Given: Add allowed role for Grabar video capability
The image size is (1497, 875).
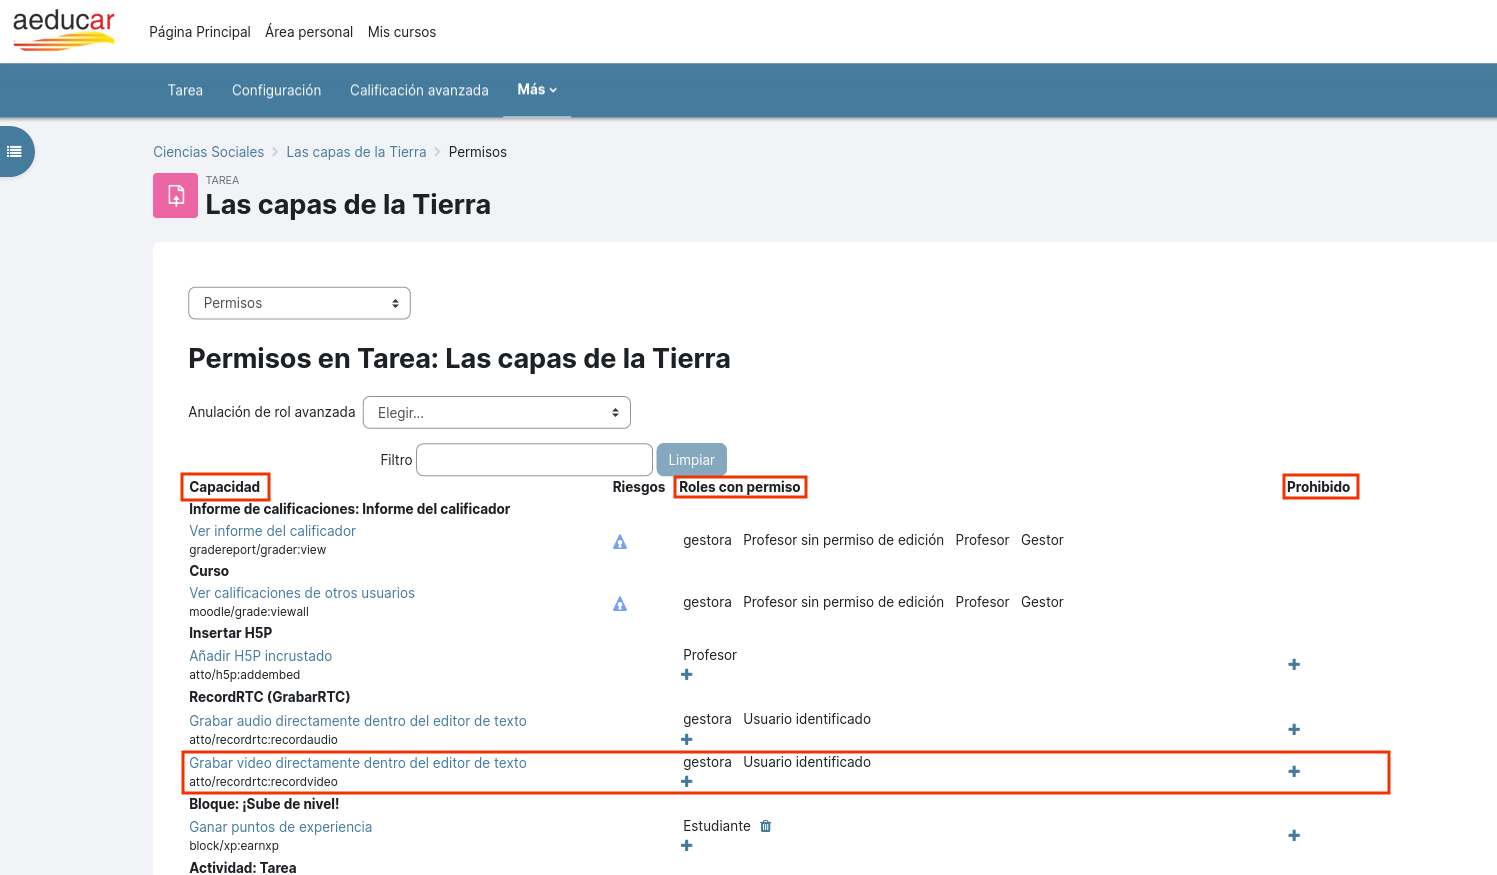Looking at the screenshot, I should 687,782.
